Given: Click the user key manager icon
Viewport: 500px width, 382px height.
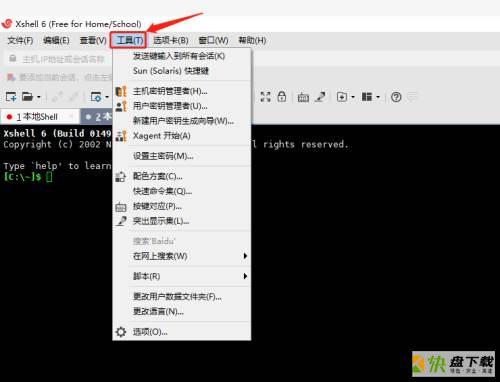Looking at the screenshot, I should coord(121,106).
